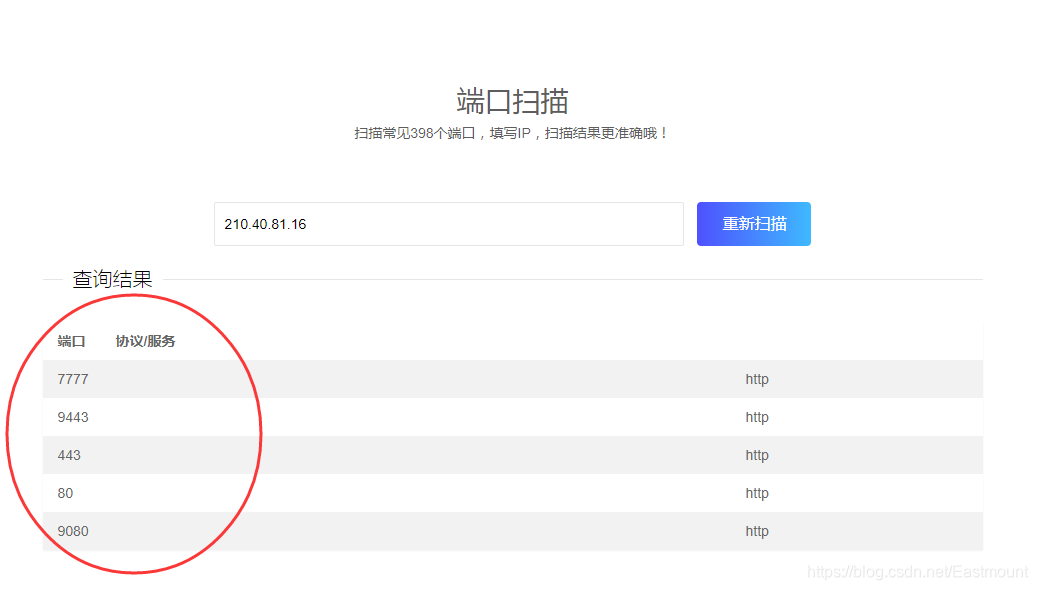
Task: Select port 7777 in the results
Action: click(x=73, y=379)
